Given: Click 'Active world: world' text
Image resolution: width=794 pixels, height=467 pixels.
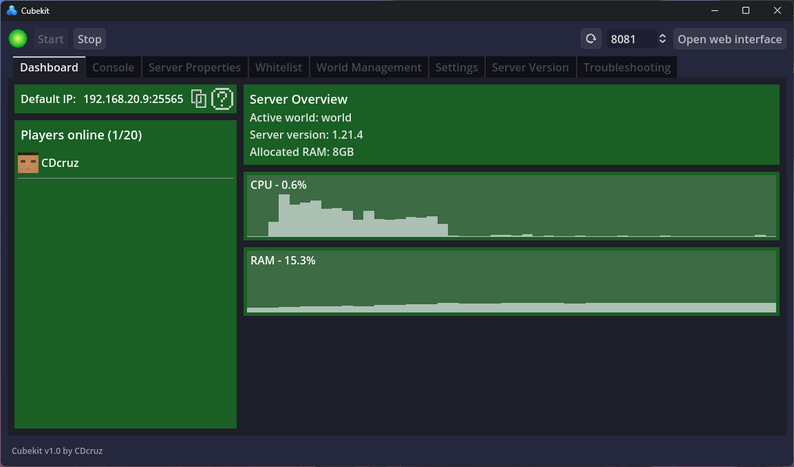Looking at the screenshot, I should click(300, 118).
